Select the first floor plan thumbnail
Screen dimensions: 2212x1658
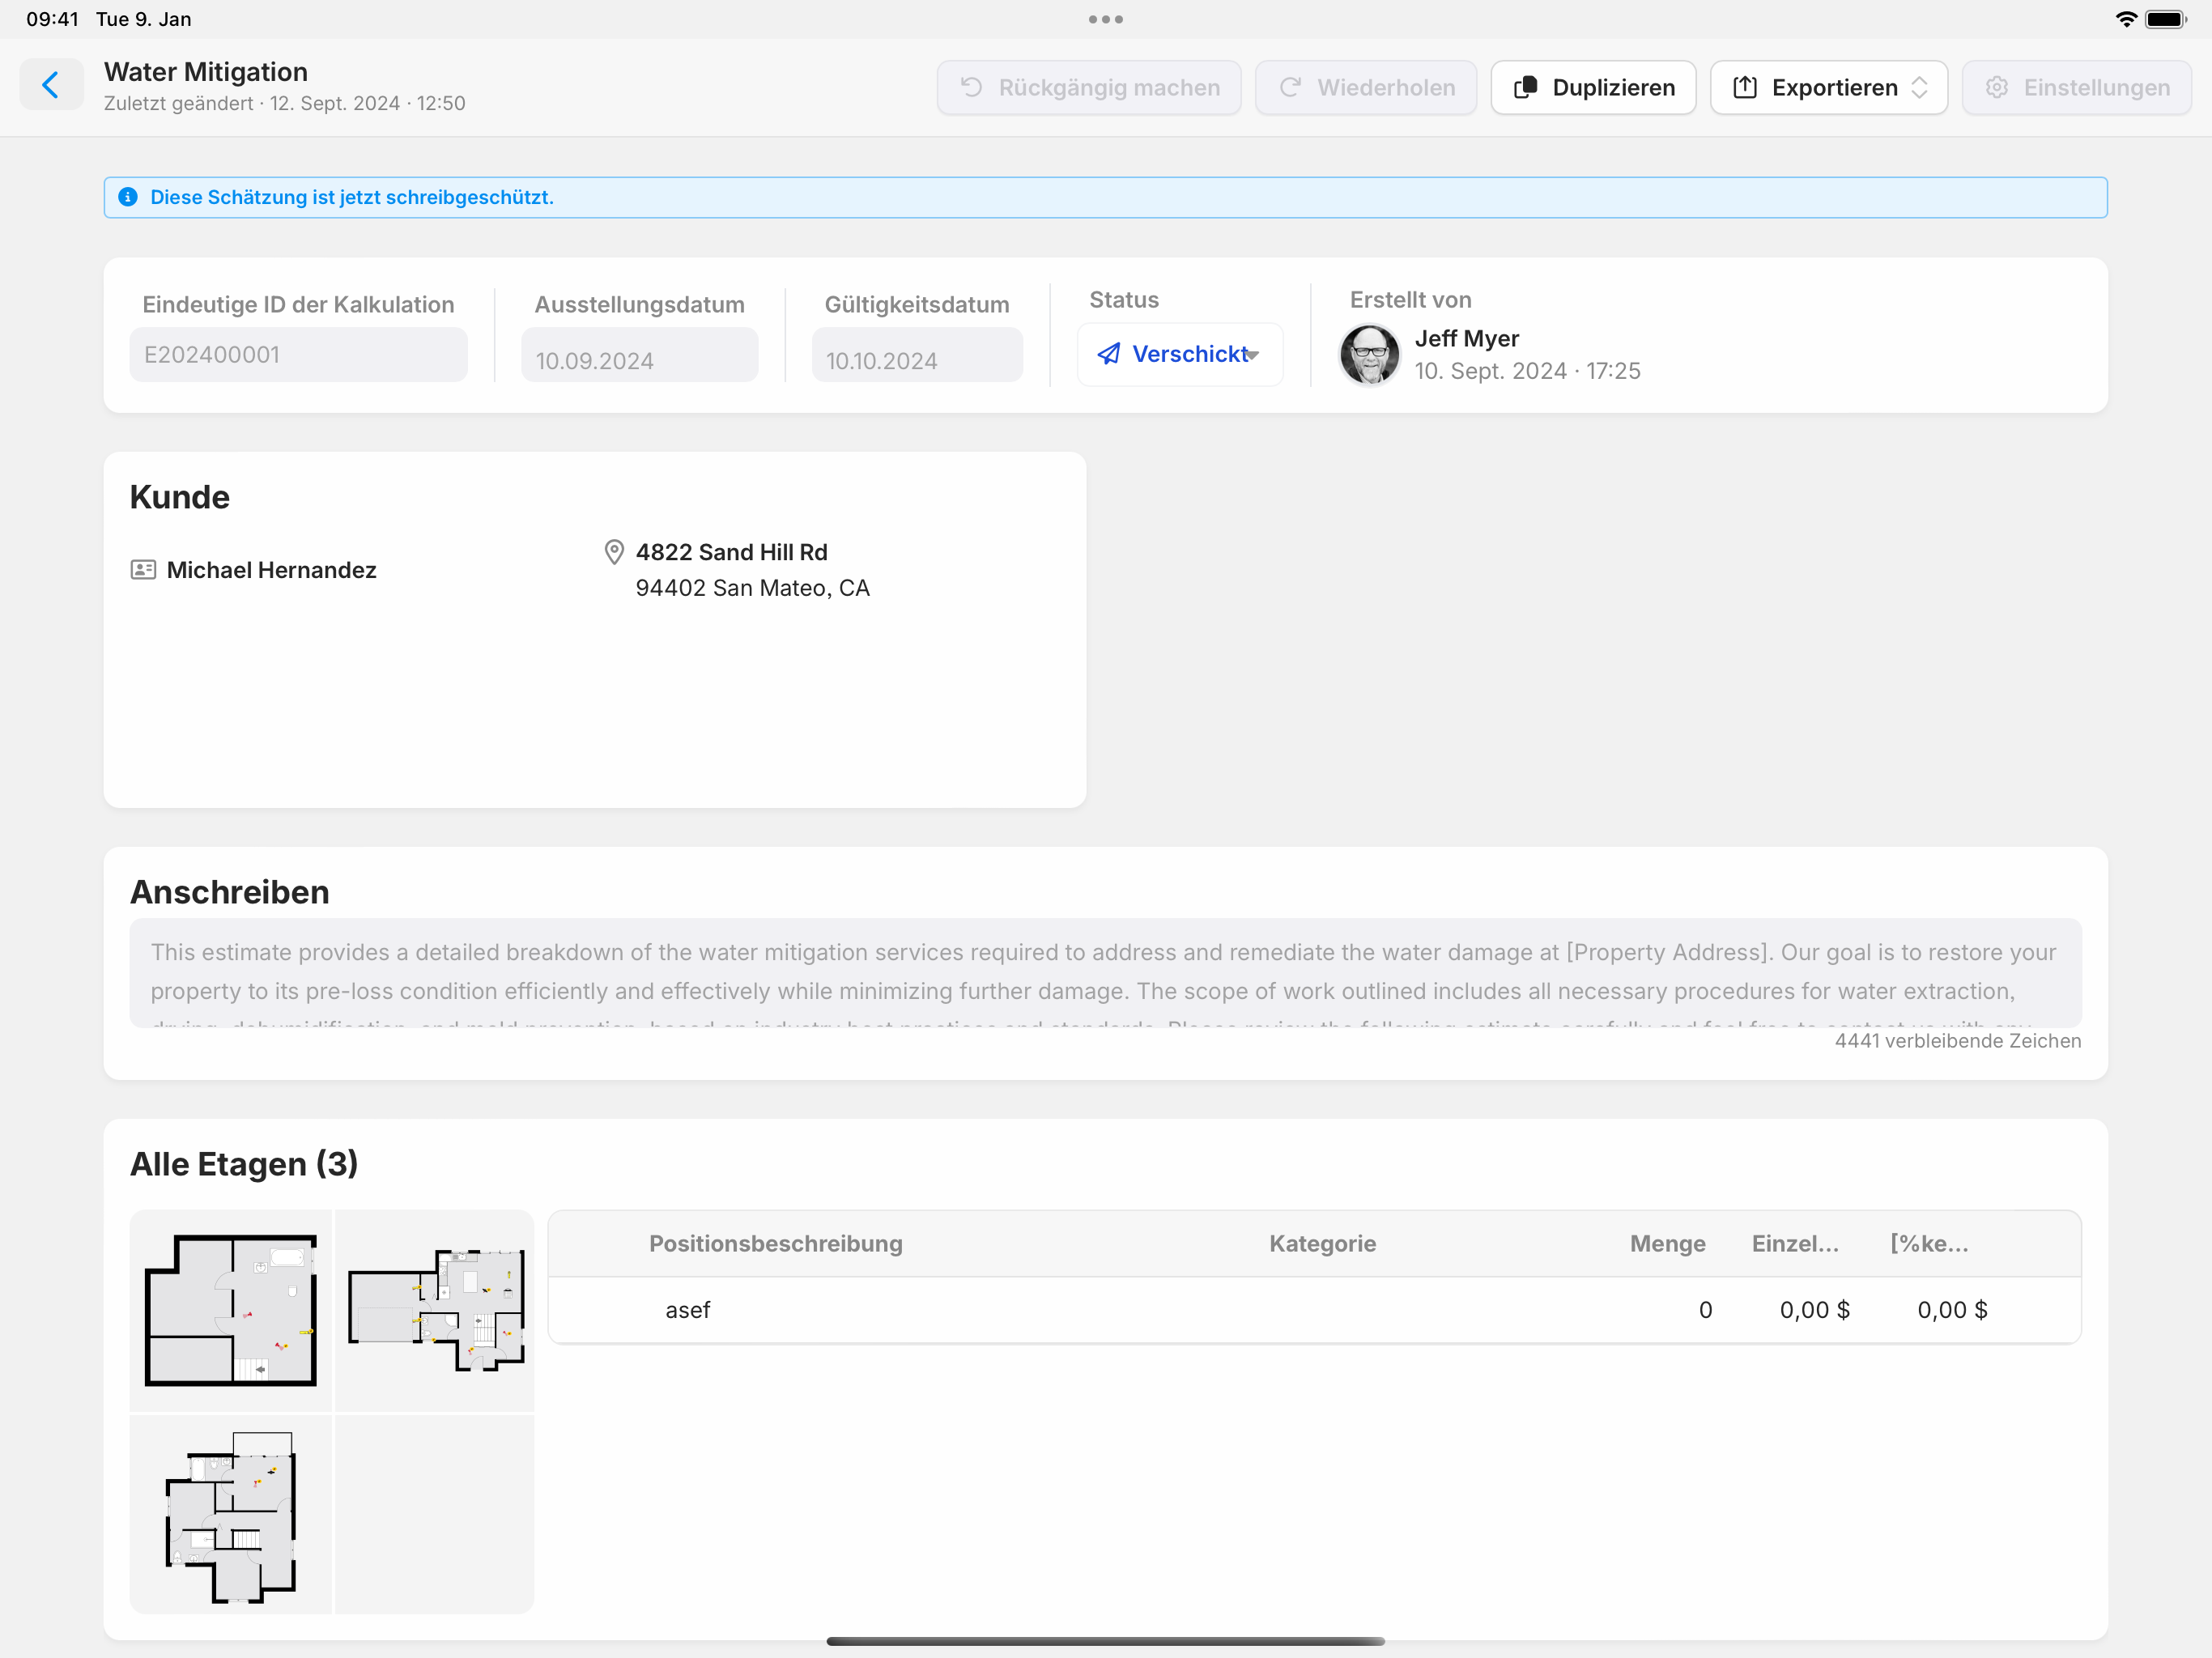coord(231,1310)
